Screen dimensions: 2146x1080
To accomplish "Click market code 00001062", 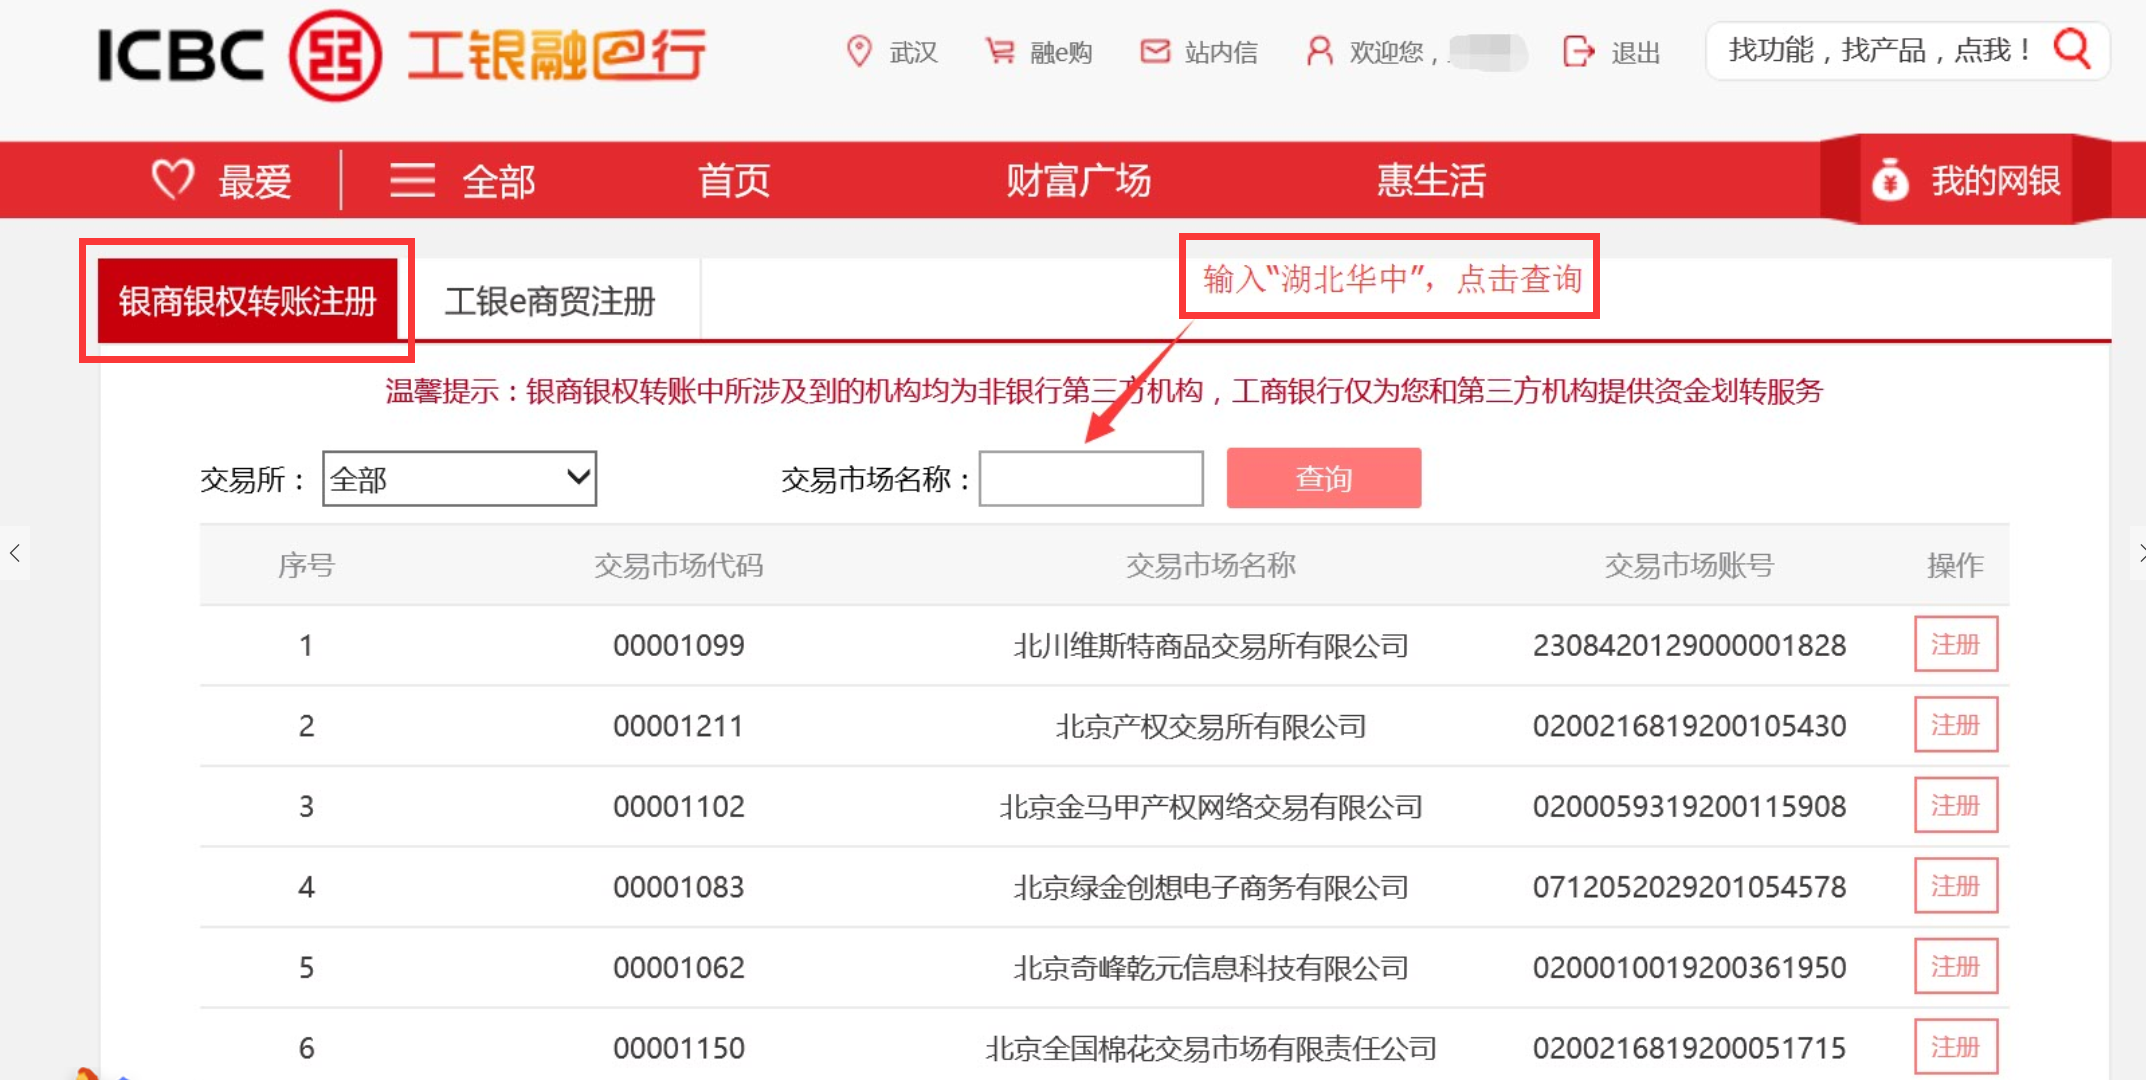I will (x=679, y=967).
